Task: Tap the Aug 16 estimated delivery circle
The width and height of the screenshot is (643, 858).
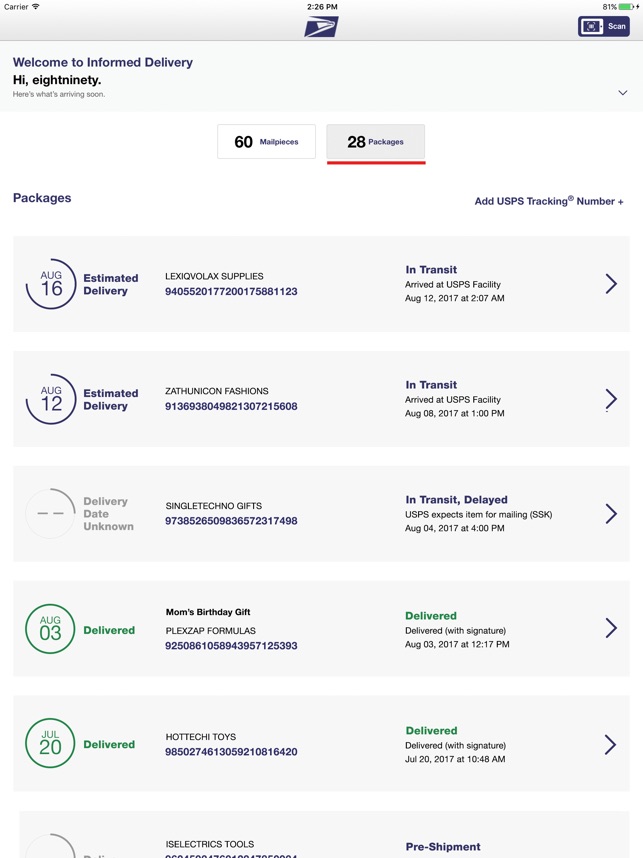Action: 51,284
